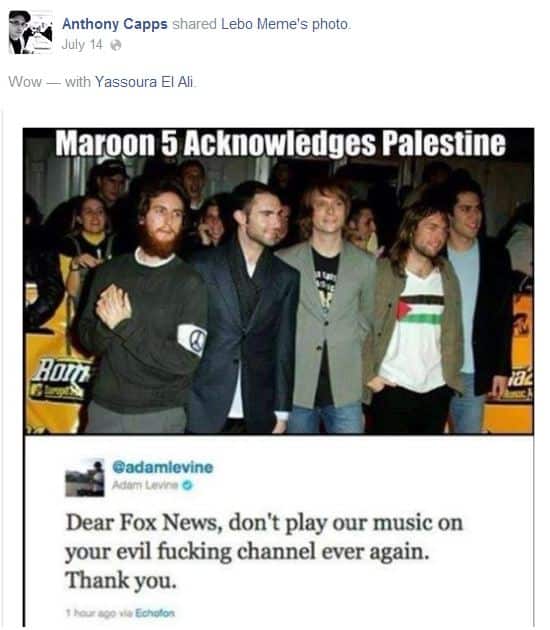Click the @adamlevine Twitter handle
The image size is (550, 630).
[163, 467]
